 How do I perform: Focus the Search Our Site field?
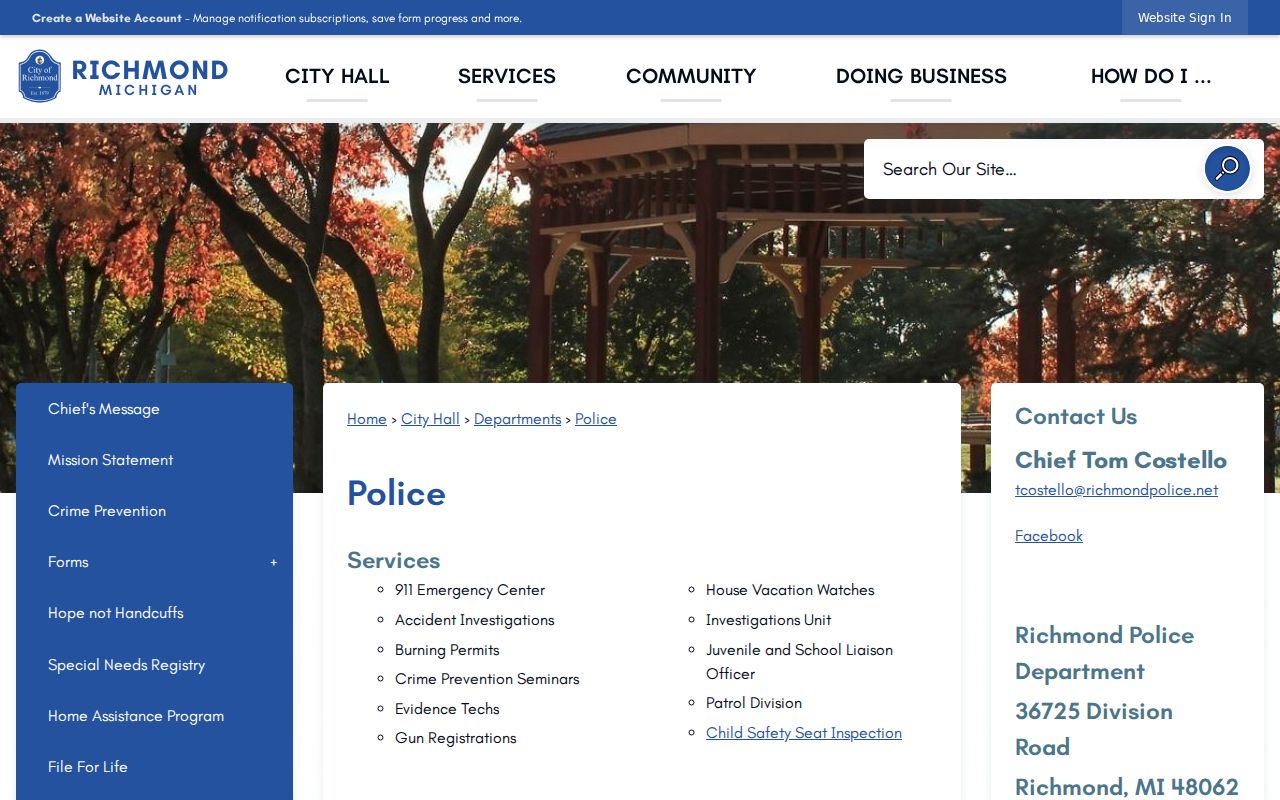tap(1035, 169)
